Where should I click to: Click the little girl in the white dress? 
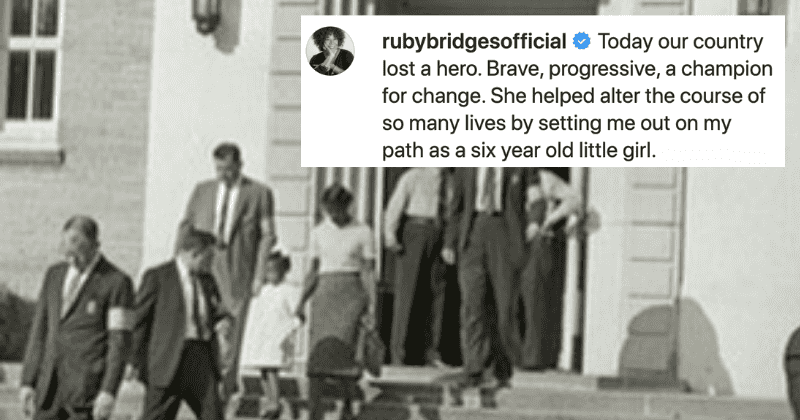(270, 327)
